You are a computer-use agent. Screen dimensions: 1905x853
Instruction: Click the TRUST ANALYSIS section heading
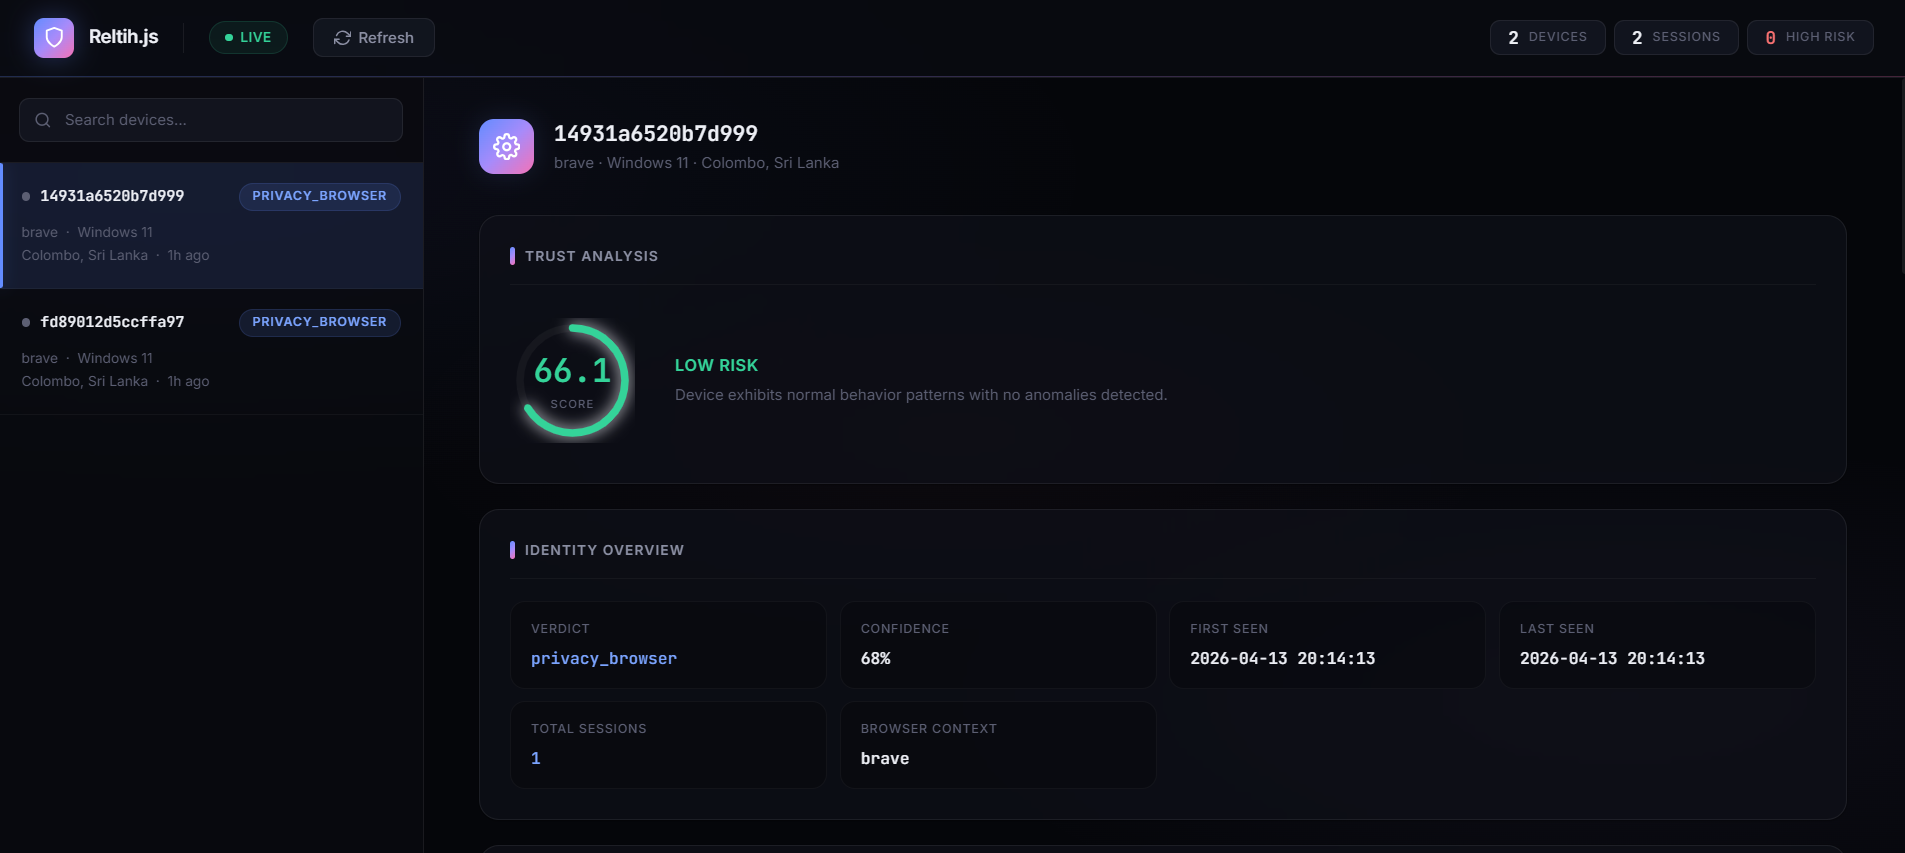591,256
